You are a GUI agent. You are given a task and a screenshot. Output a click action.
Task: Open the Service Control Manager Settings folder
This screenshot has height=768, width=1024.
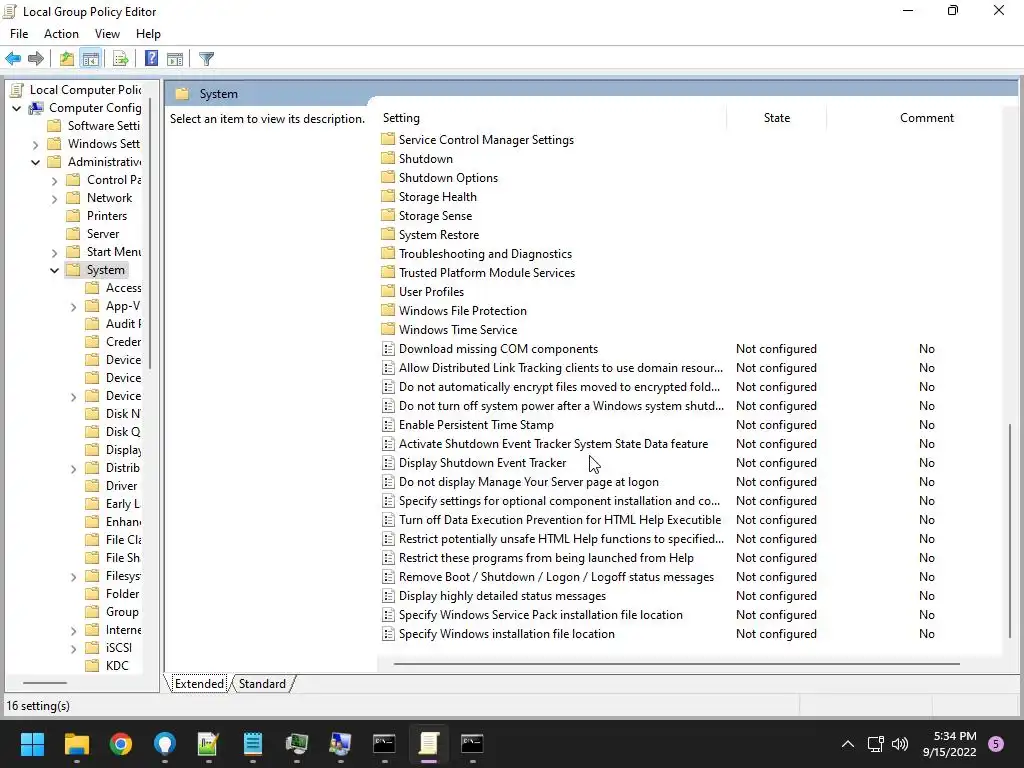486,140
